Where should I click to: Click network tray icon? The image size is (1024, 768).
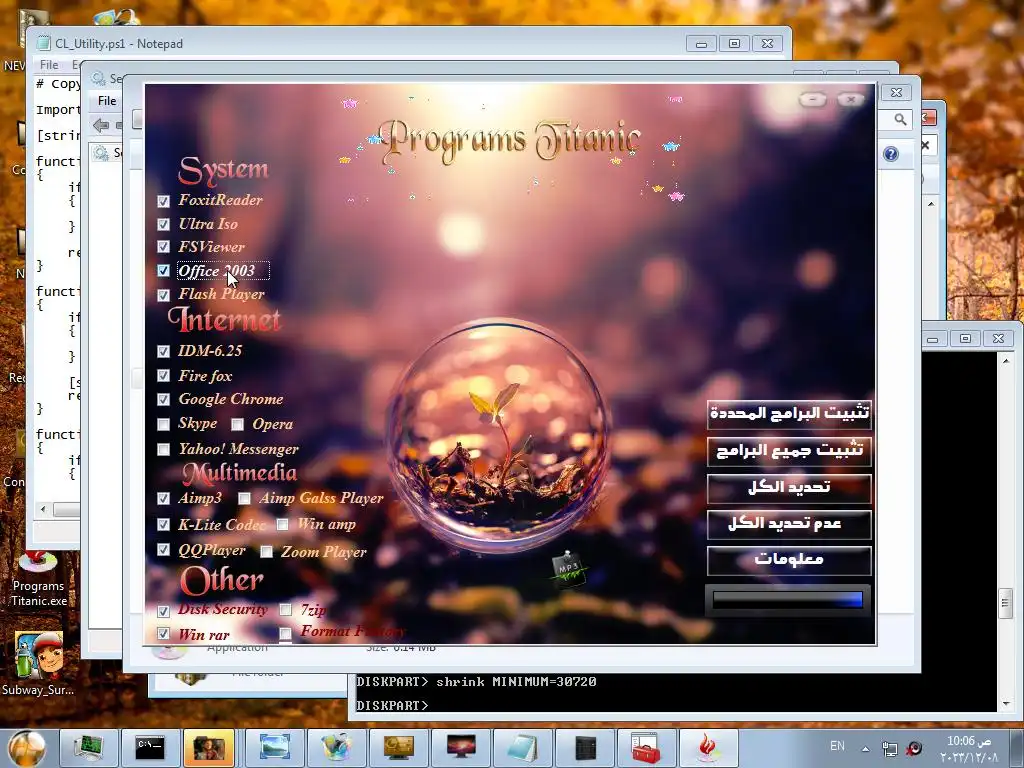[889, 748]
